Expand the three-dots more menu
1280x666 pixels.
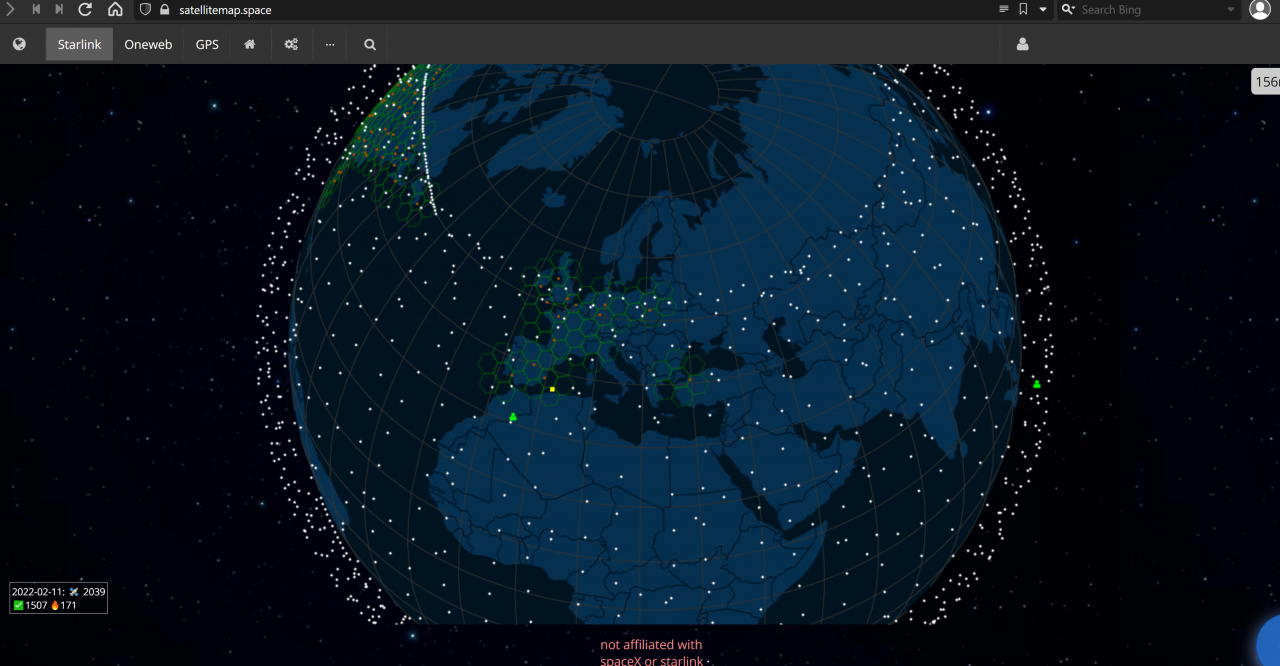click(330, 44)
